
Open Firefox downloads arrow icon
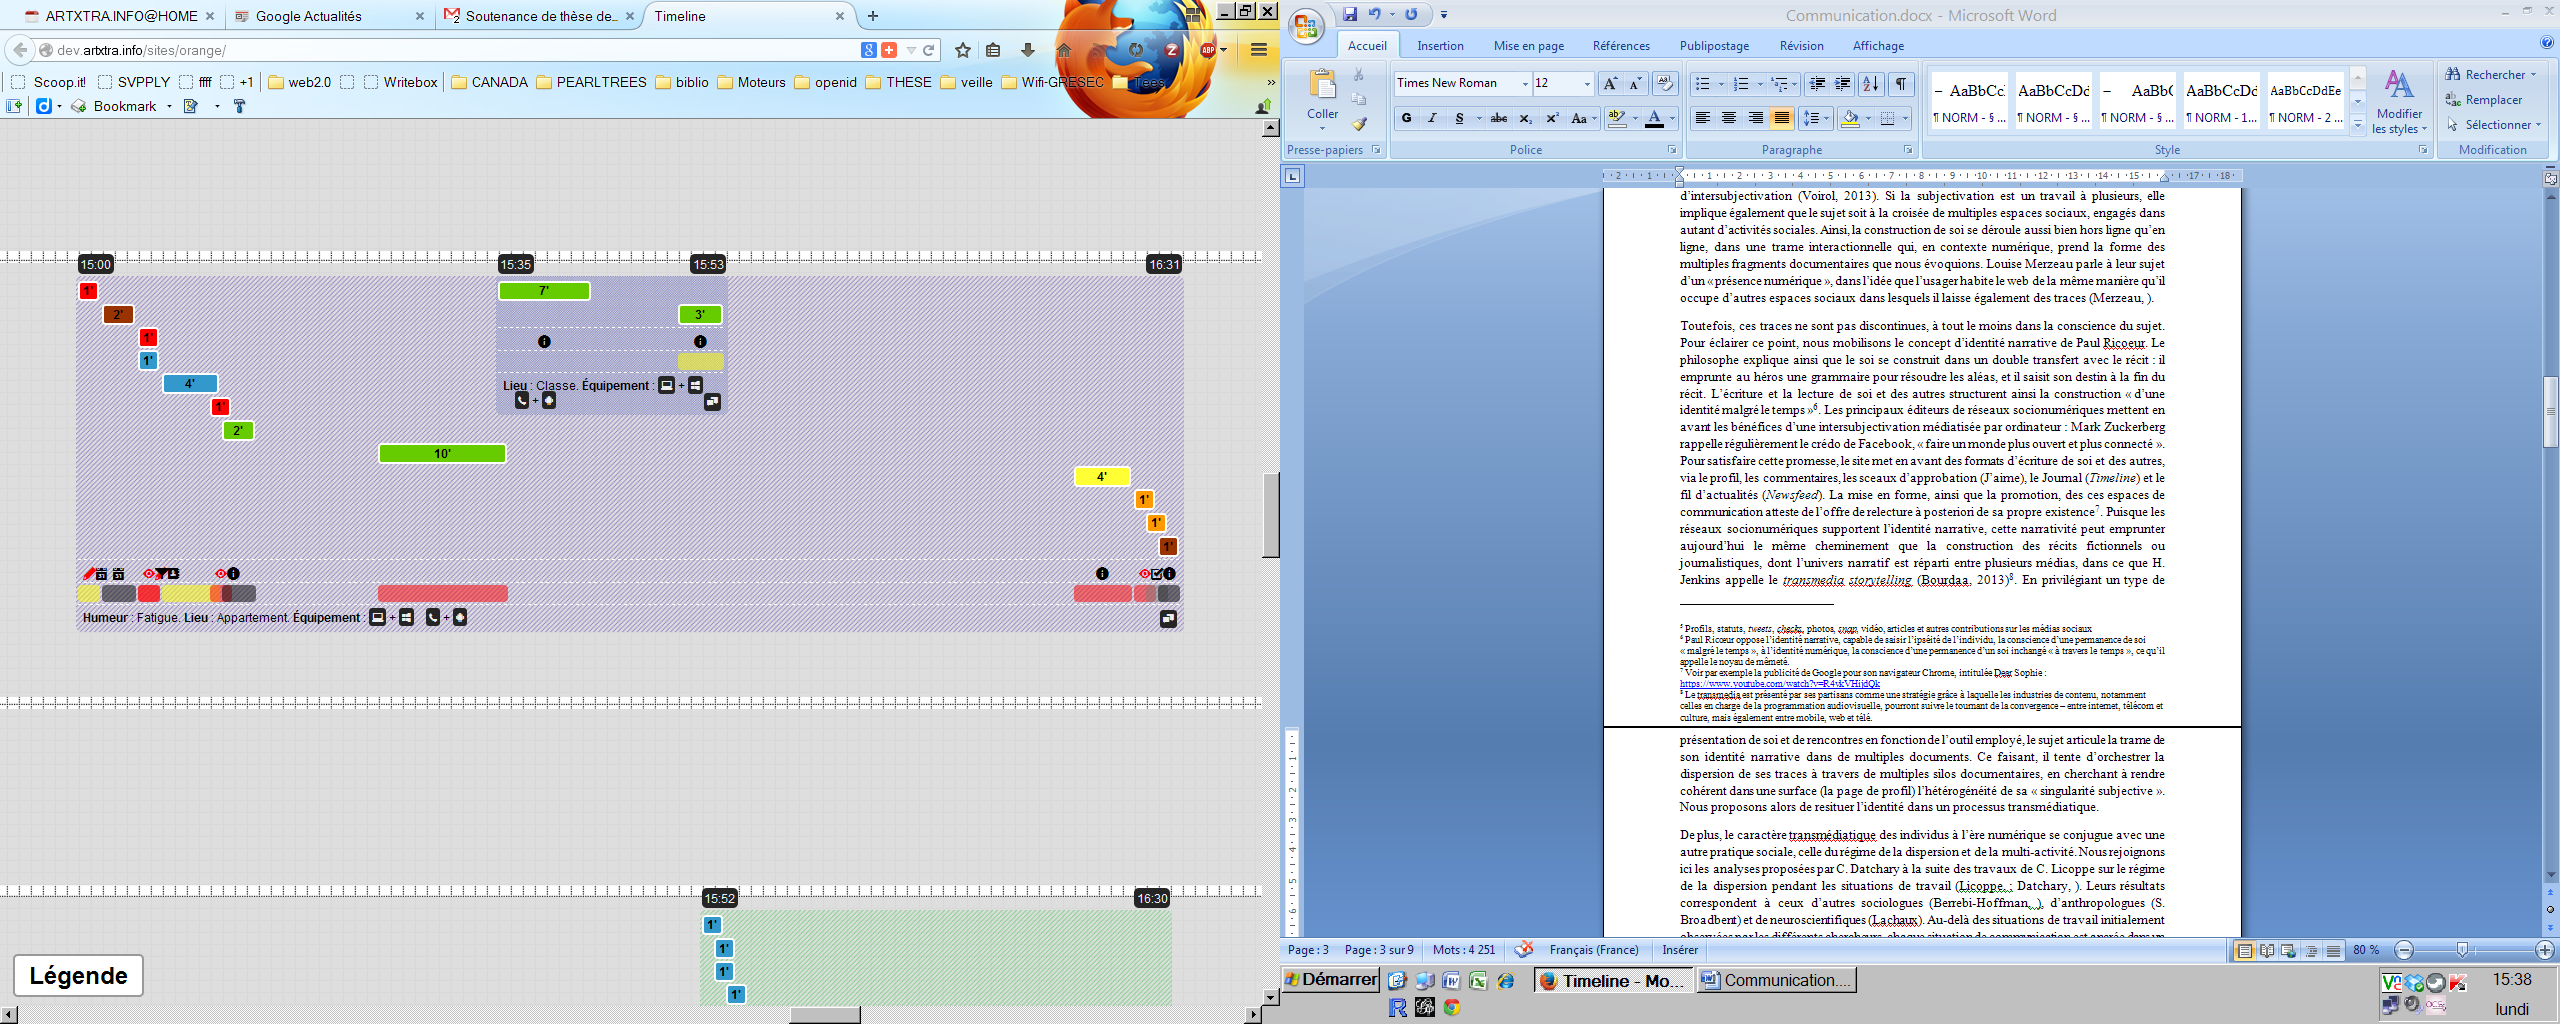[1027, 50]
